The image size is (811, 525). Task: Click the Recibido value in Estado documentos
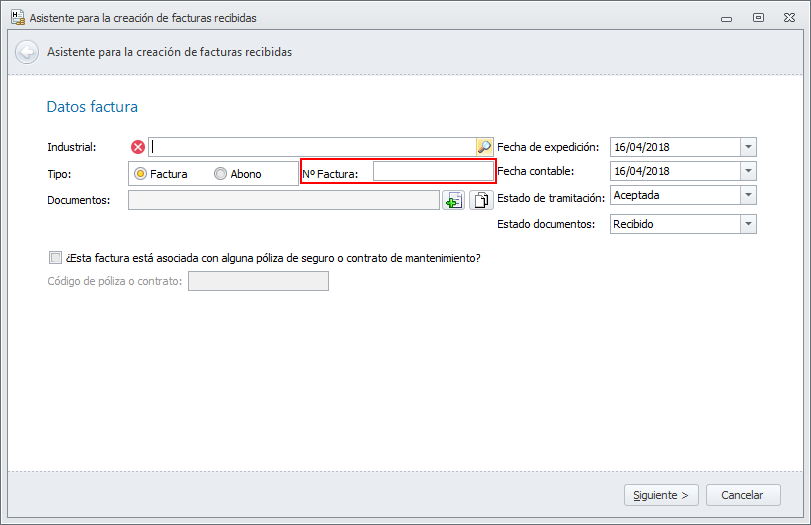coord(633,224)
